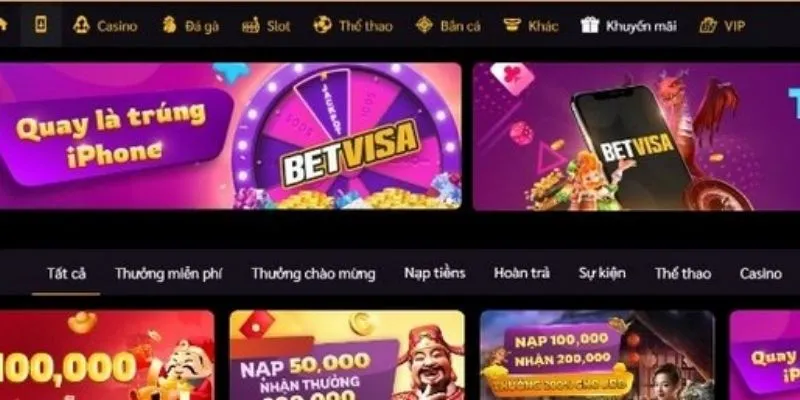Switch to Thưởng chào mừng tab
Screen dimensions: 800x400
(313, 274)
